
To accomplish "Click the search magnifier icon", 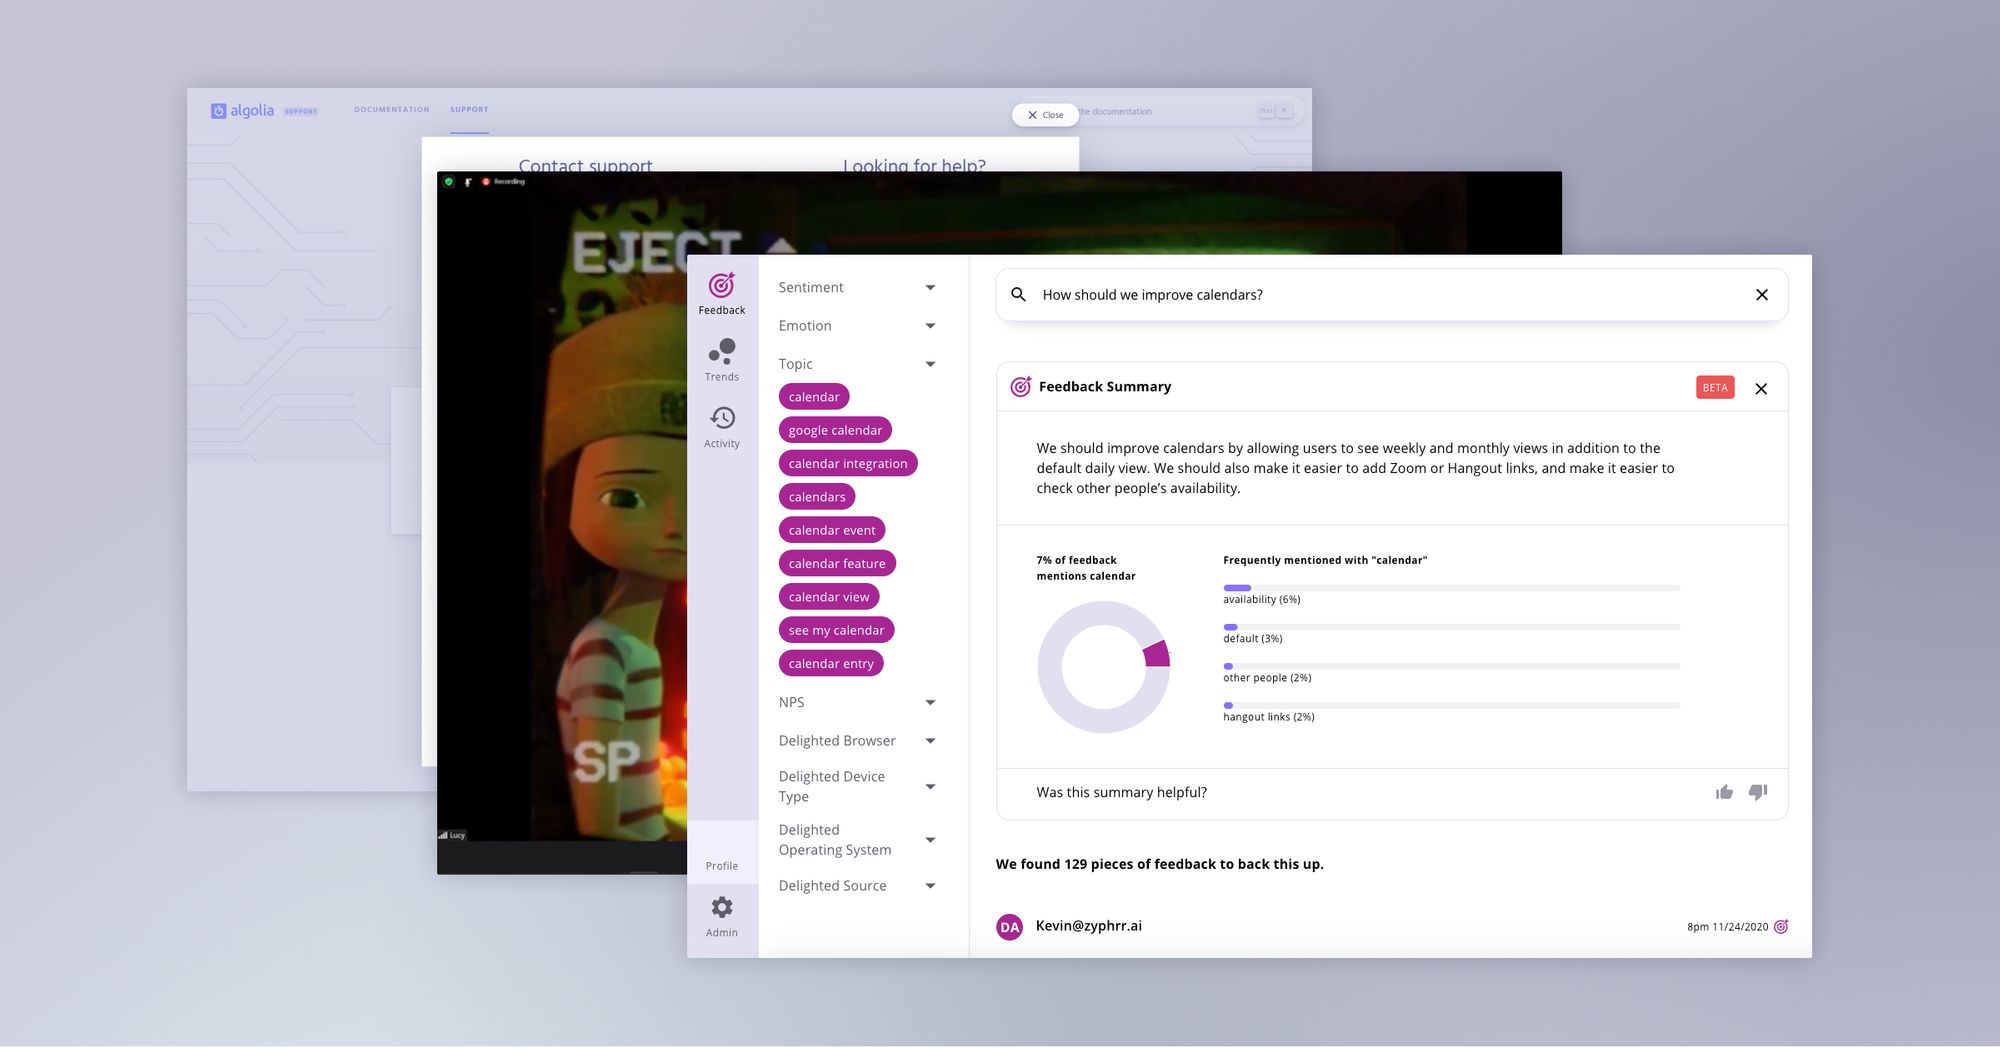I will pos(1018,295).
